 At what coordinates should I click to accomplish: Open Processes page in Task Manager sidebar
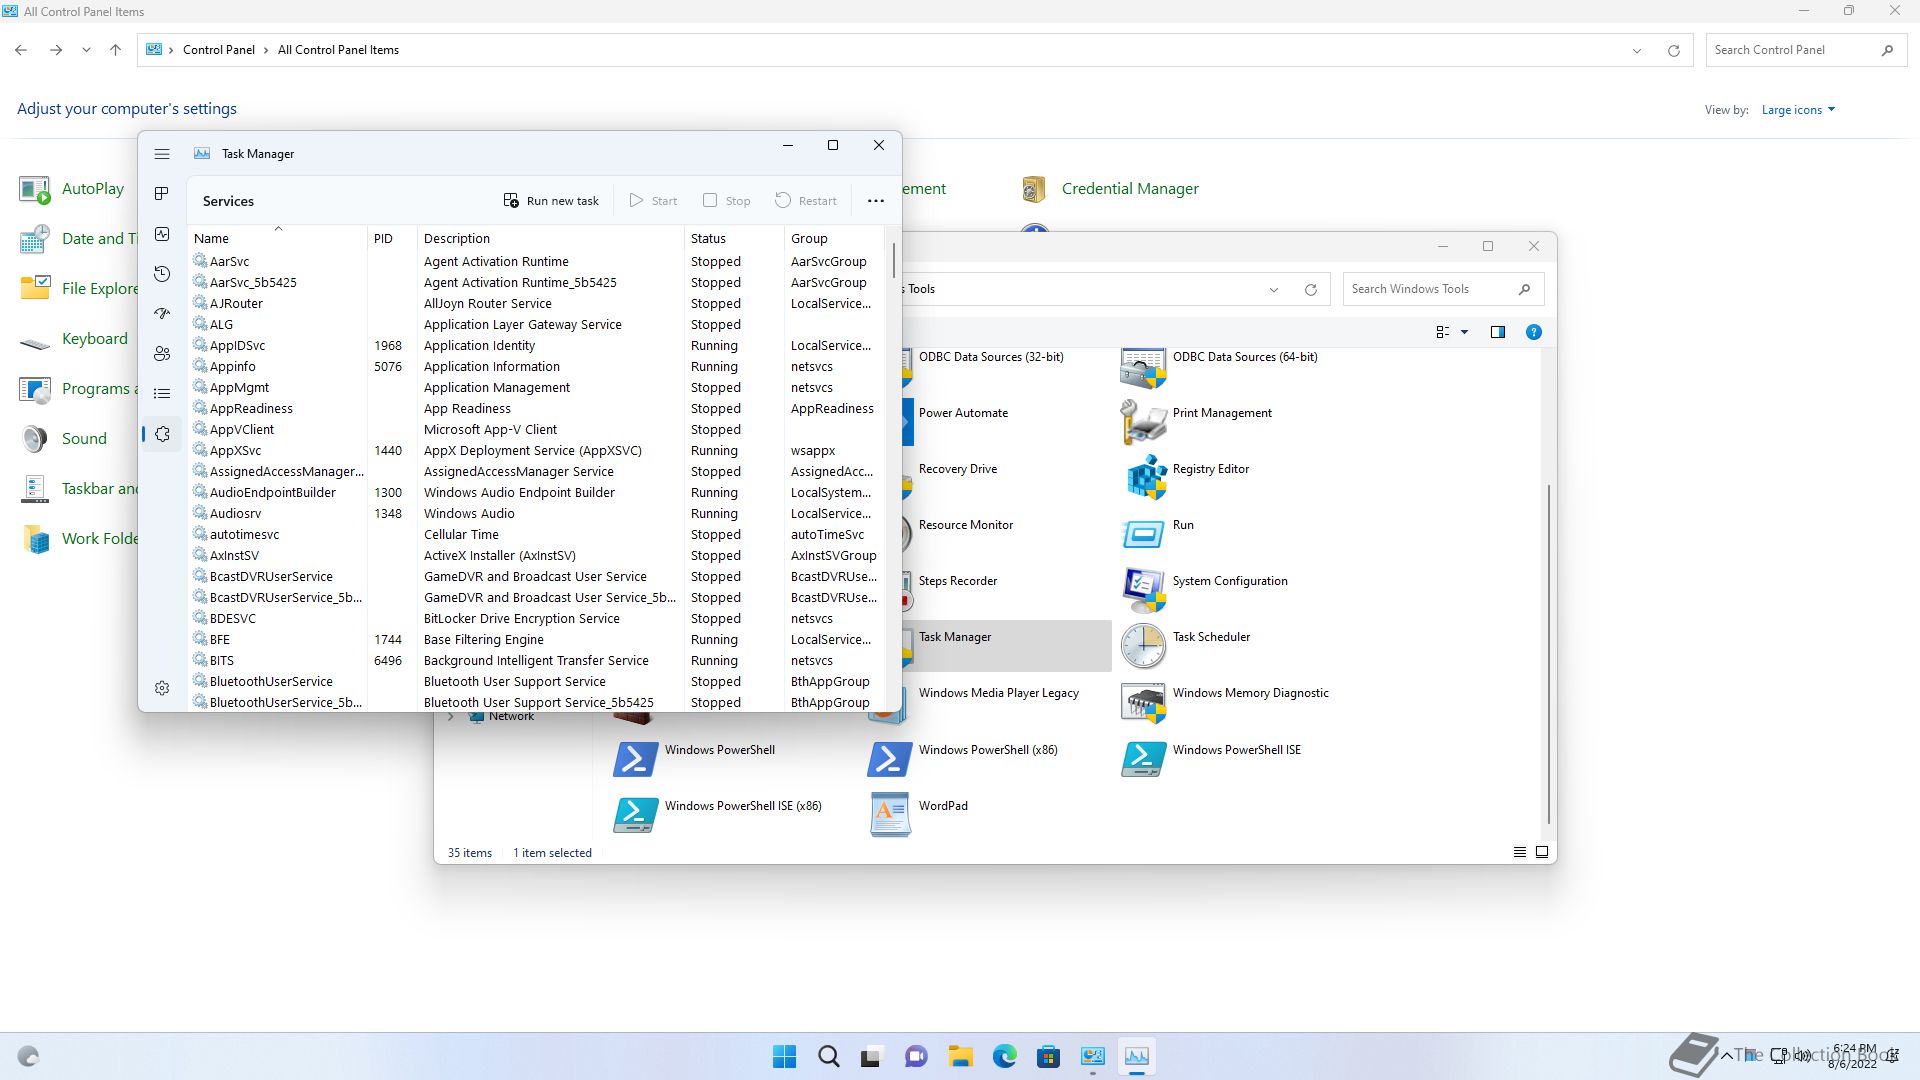162,193
